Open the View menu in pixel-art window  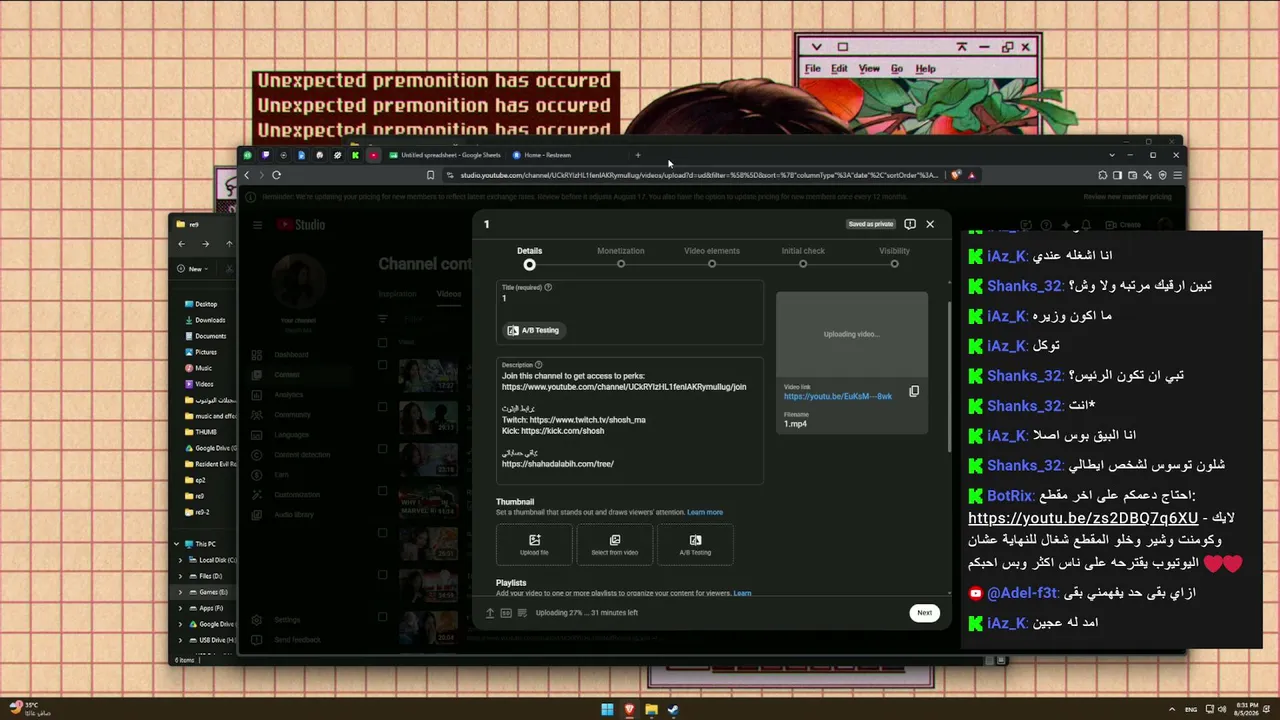[x=869, y=69]
